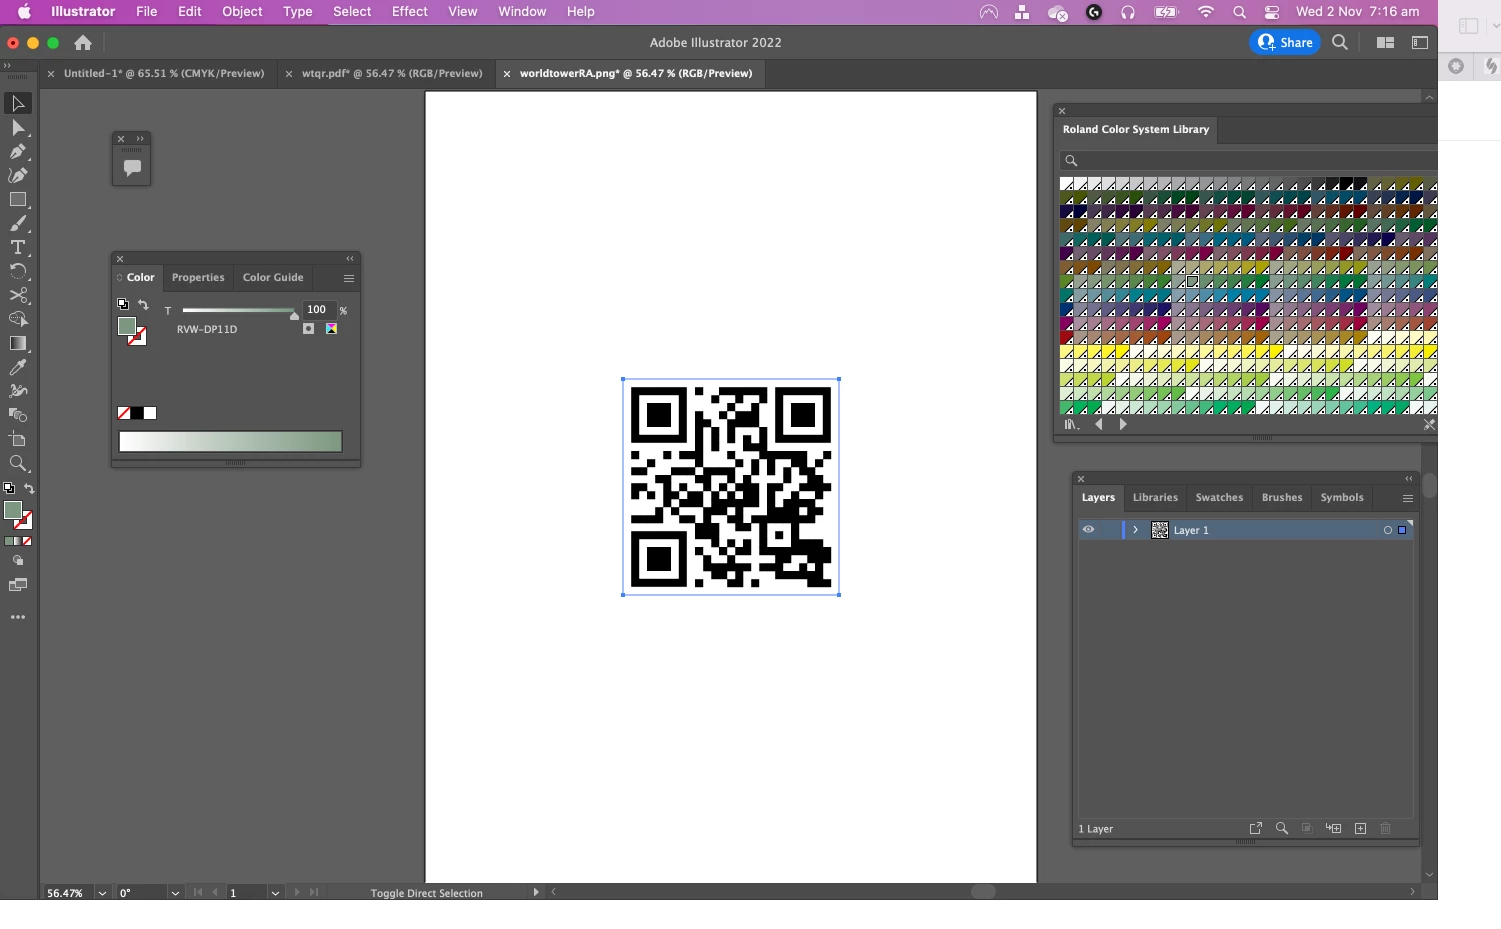Viewport: 1501px width, 929px height.
Task: Select the Pen tool
Action: (x=17, y=152)
